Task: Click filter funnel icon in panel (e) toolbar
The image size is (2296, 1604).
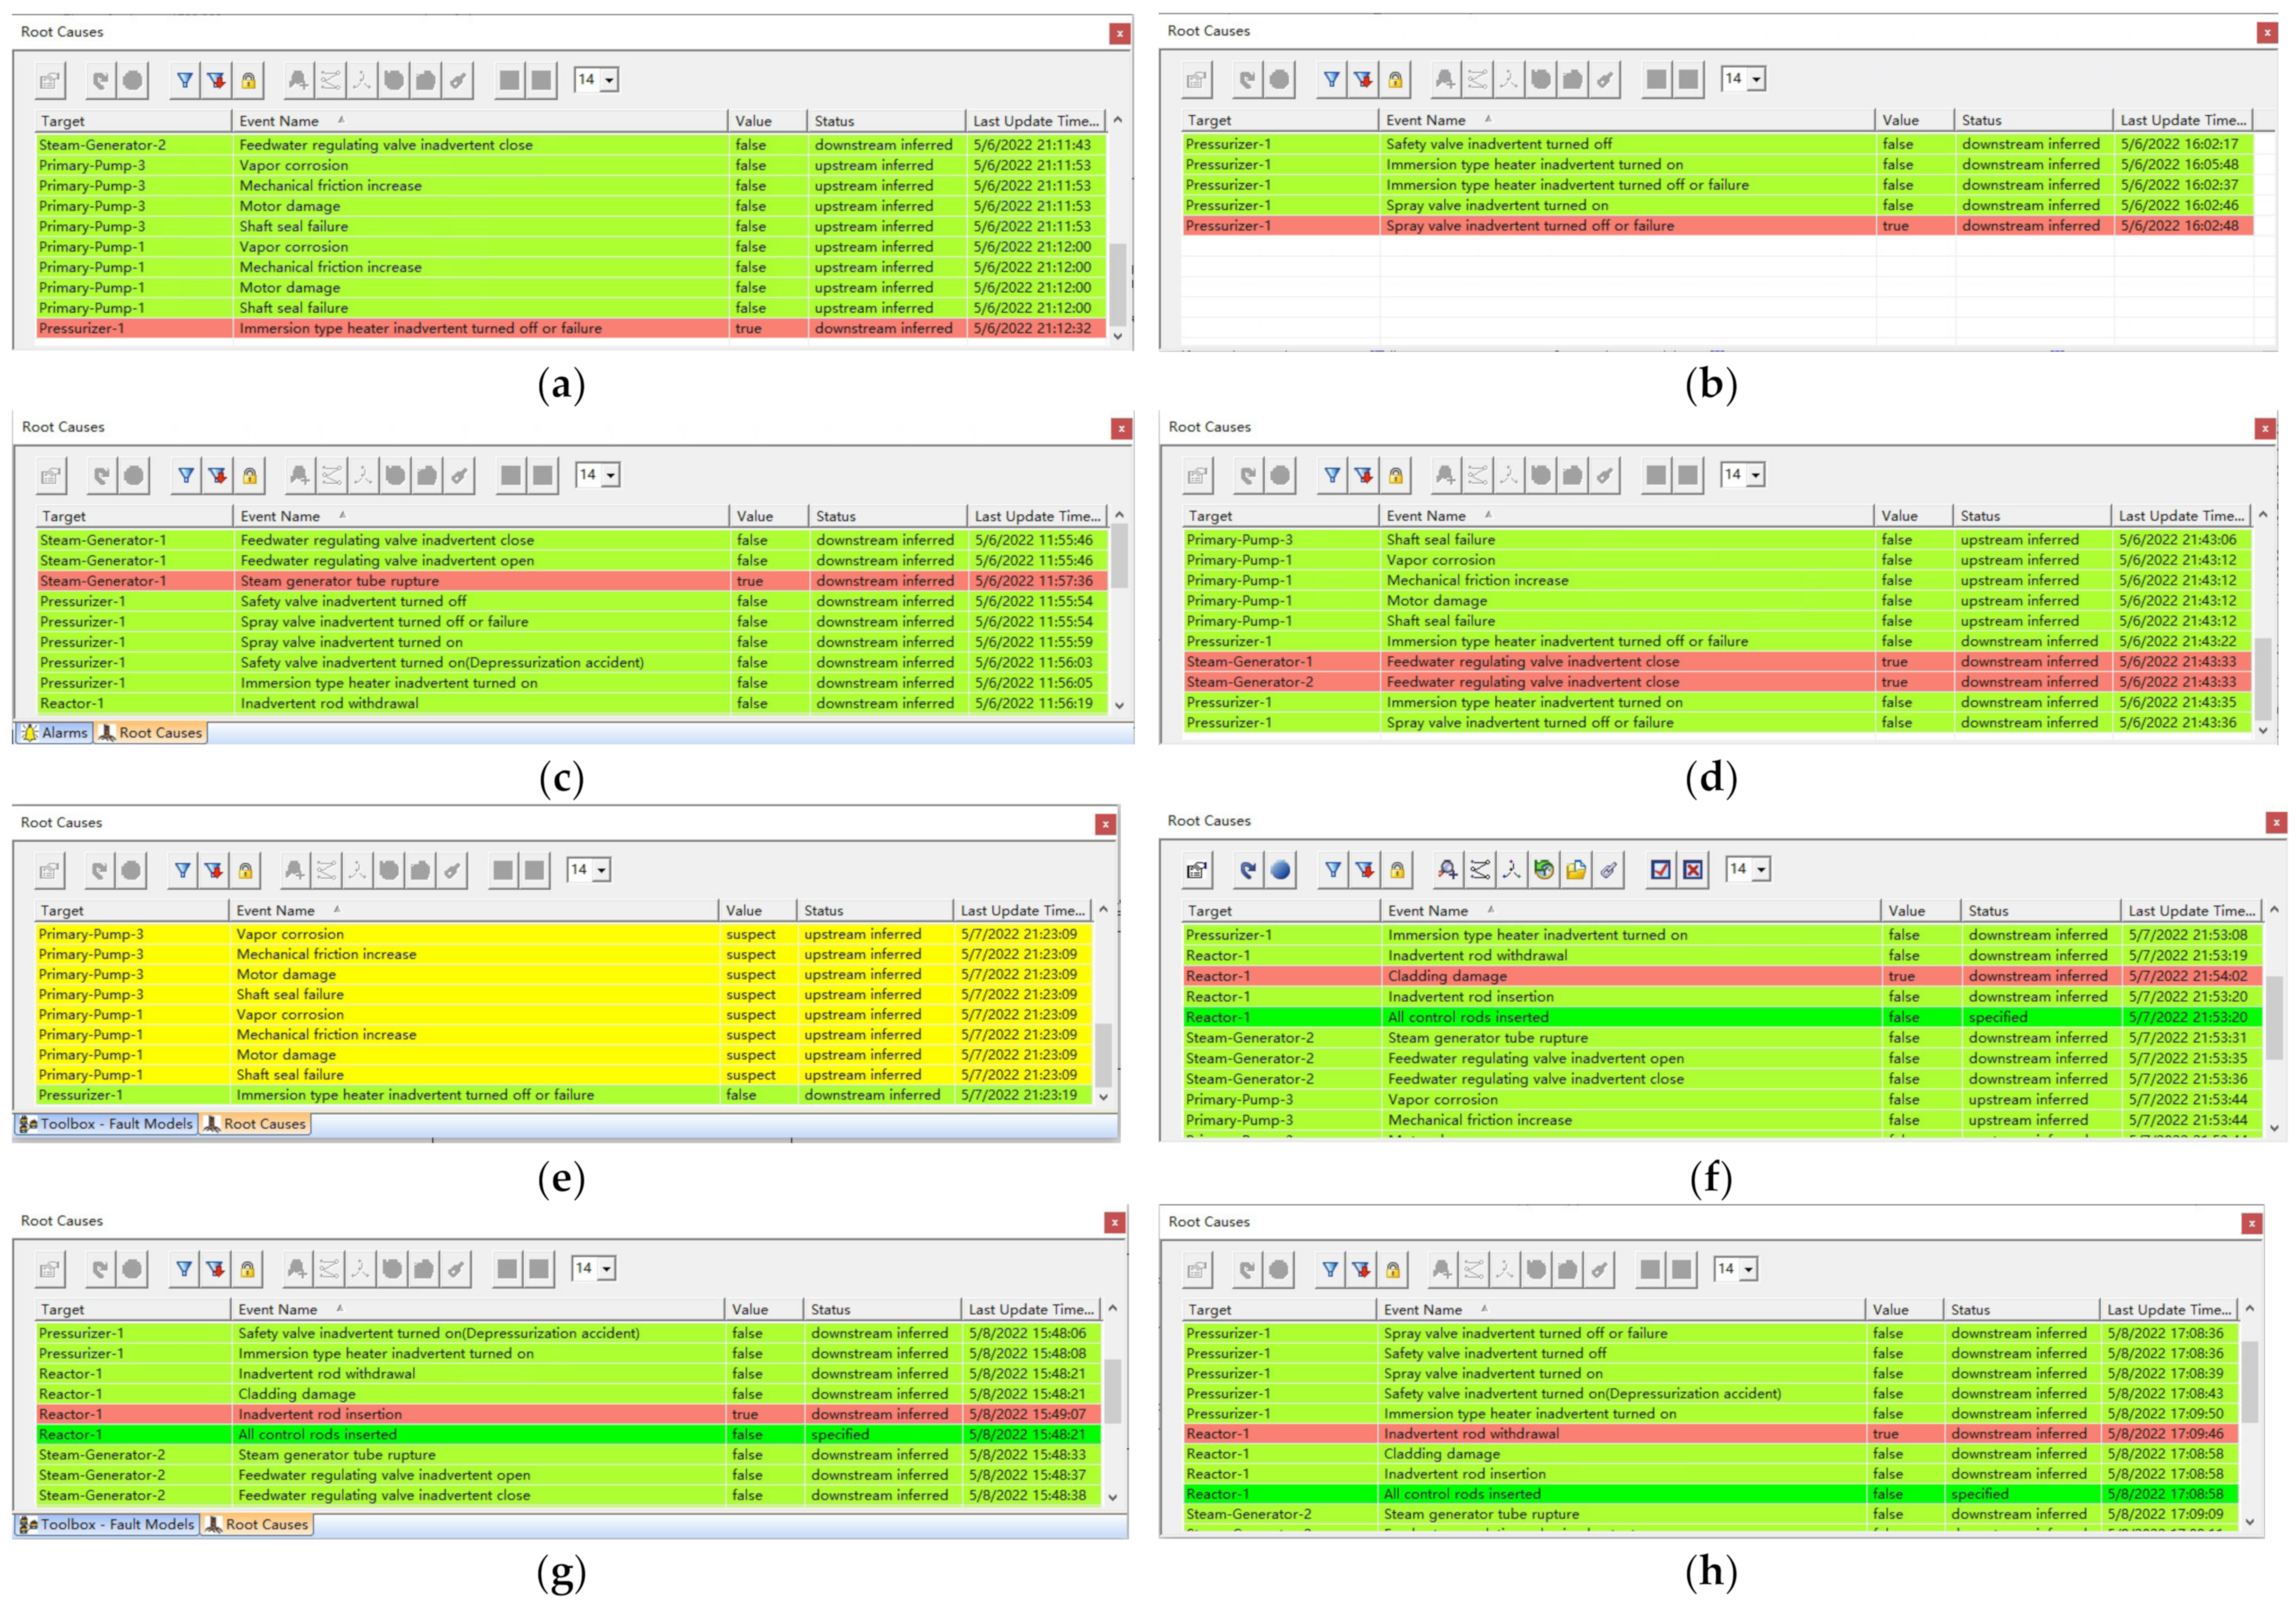Action: click(182, 870)
